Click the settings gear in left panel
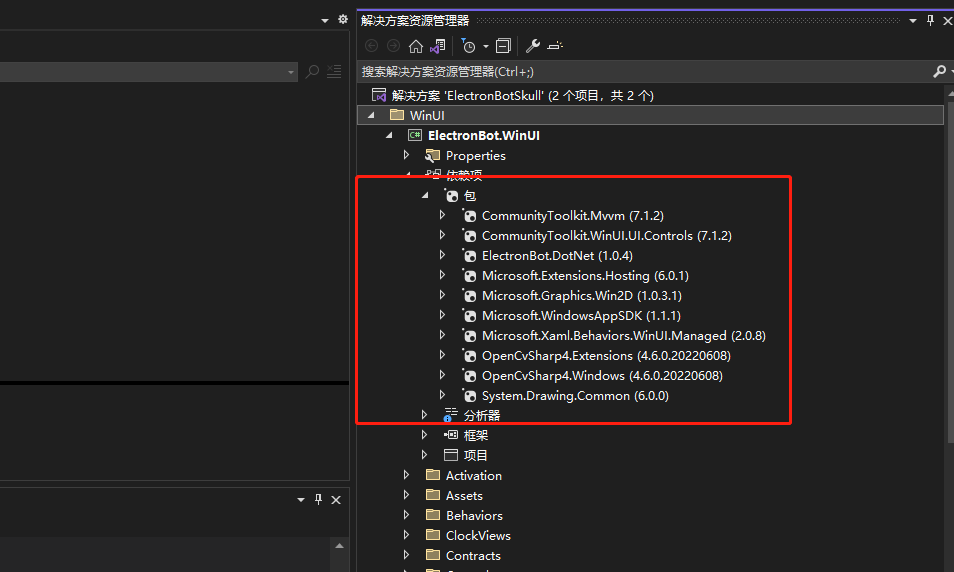This screenshot has width=954, height=572. point(343,19)
